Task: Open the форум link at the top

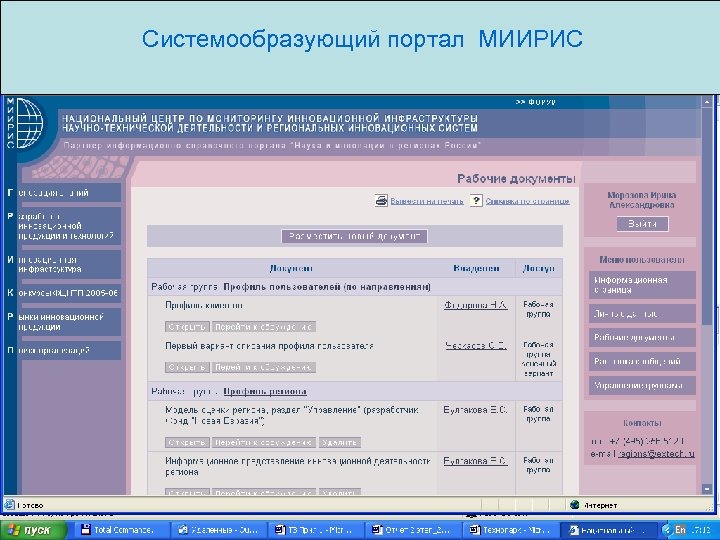Action: point(535,102)
